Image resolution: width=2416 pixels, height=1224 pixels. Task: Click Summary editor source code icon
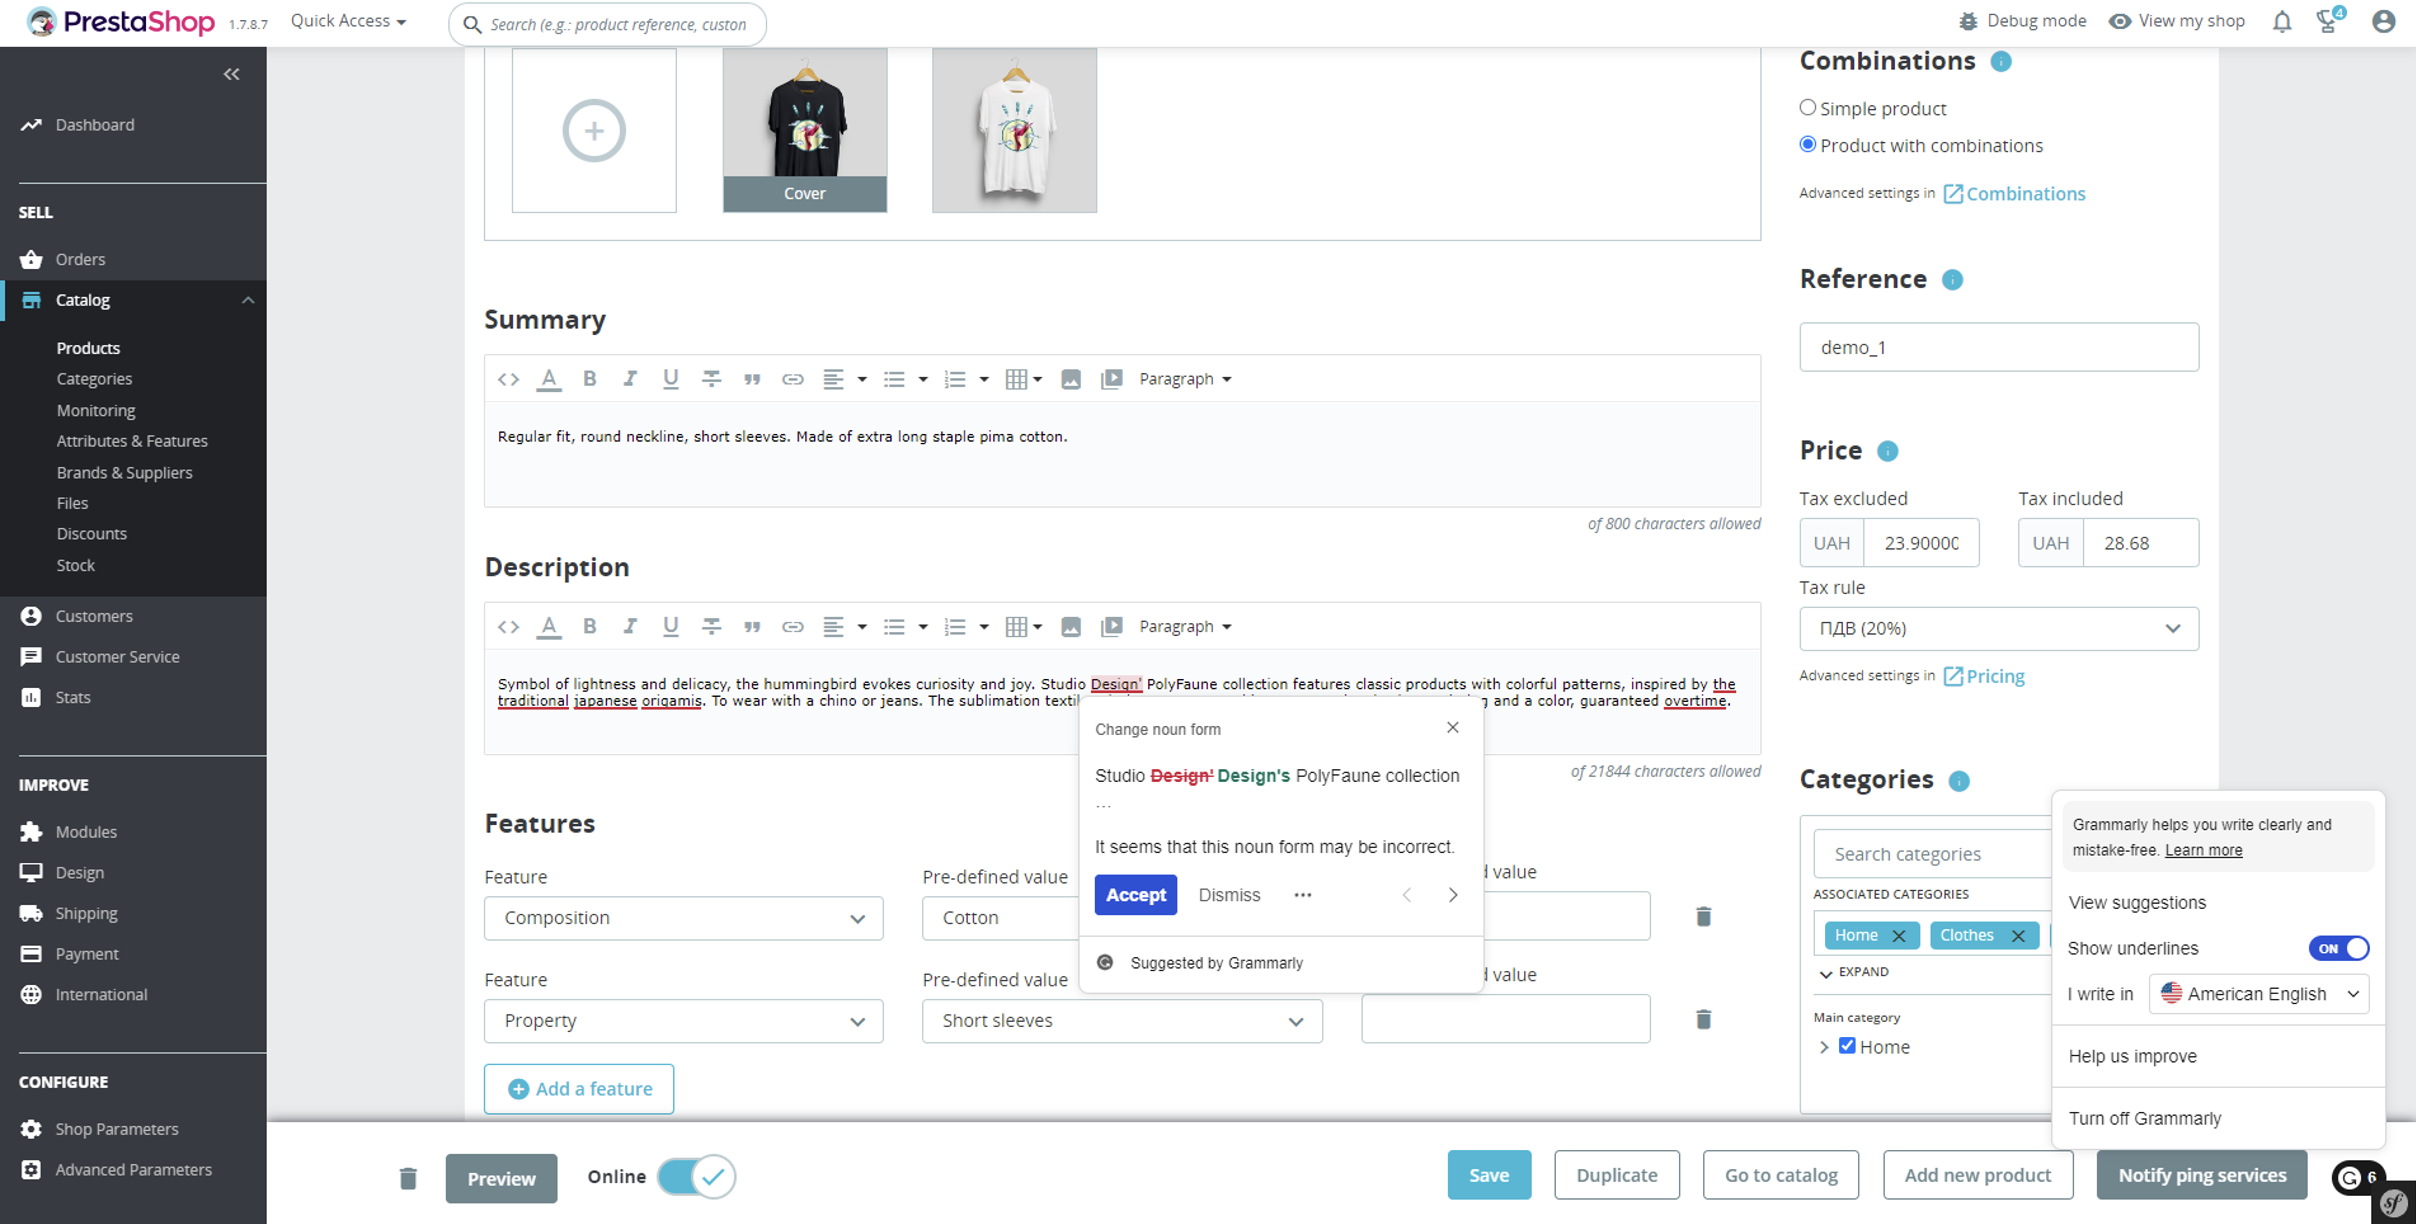[508, 379]
